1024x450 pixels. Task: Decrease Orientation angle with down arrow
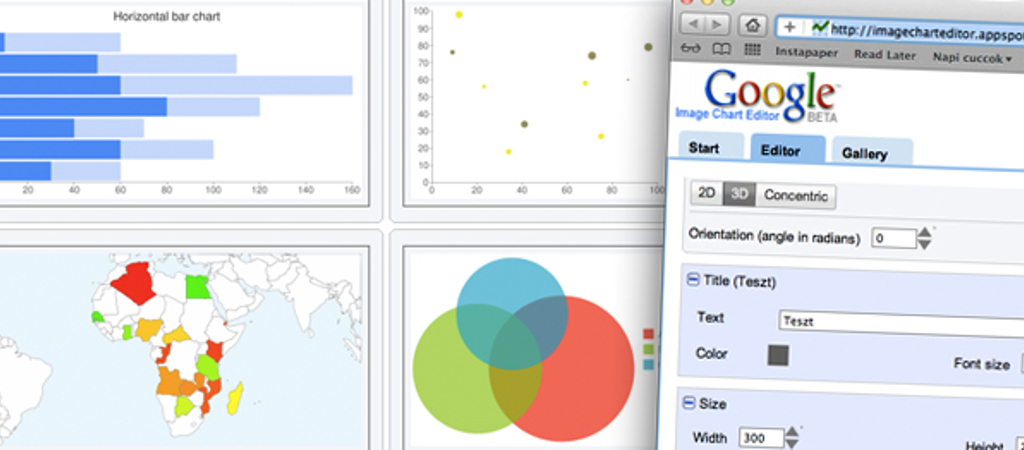pyautogui.click(x=924, y=244)
